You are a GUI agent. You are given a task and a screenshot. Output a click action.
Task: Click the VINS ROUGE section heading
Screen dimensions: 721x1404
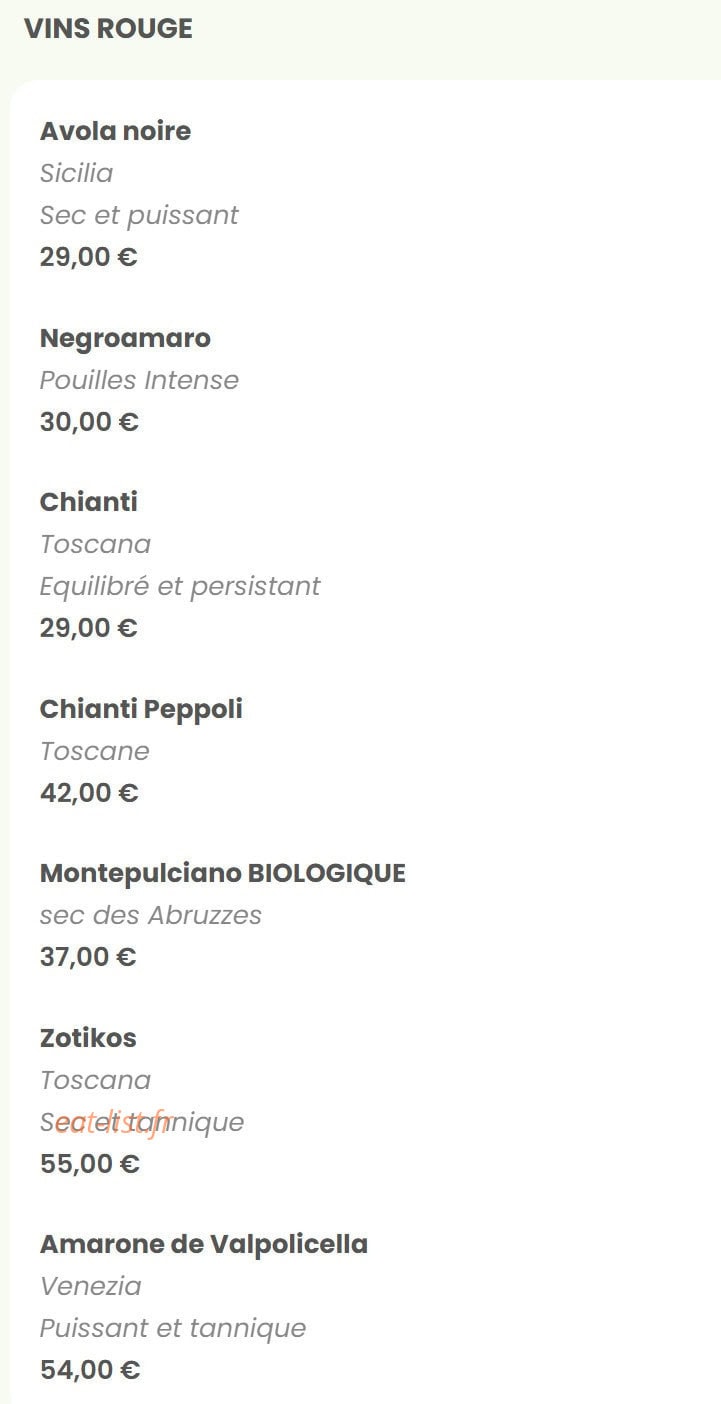108,29
